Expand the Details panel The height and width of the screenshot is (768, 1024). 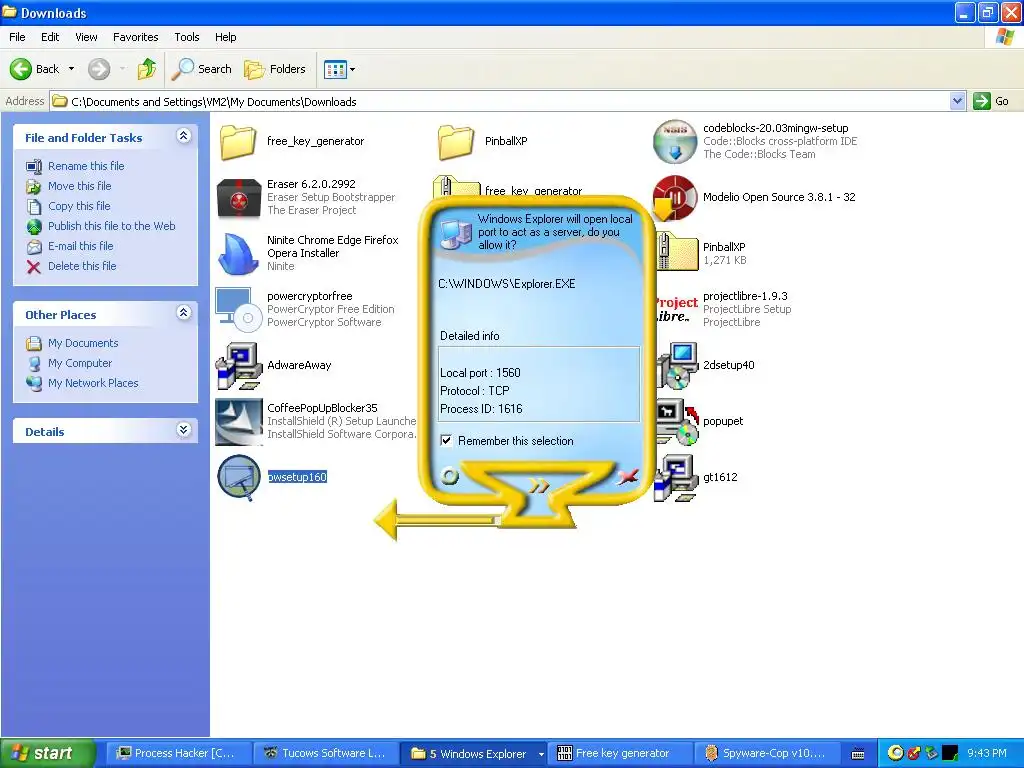[184, 430]
